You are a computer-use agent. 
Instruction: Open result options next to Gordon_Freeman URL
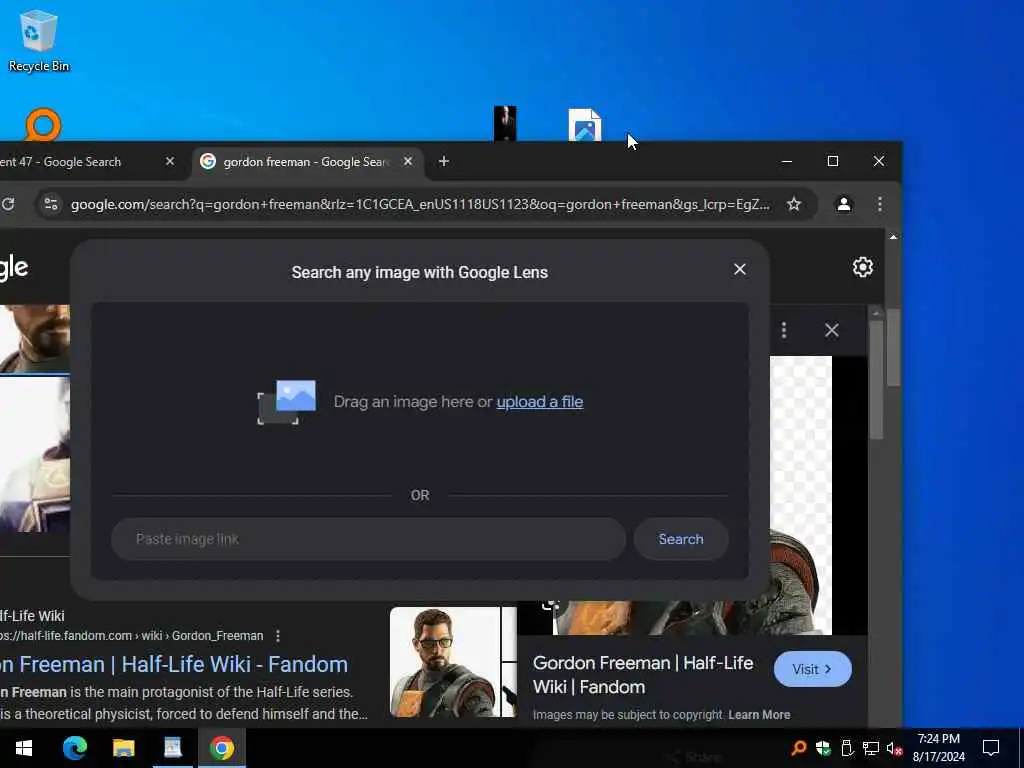point(278,635)
